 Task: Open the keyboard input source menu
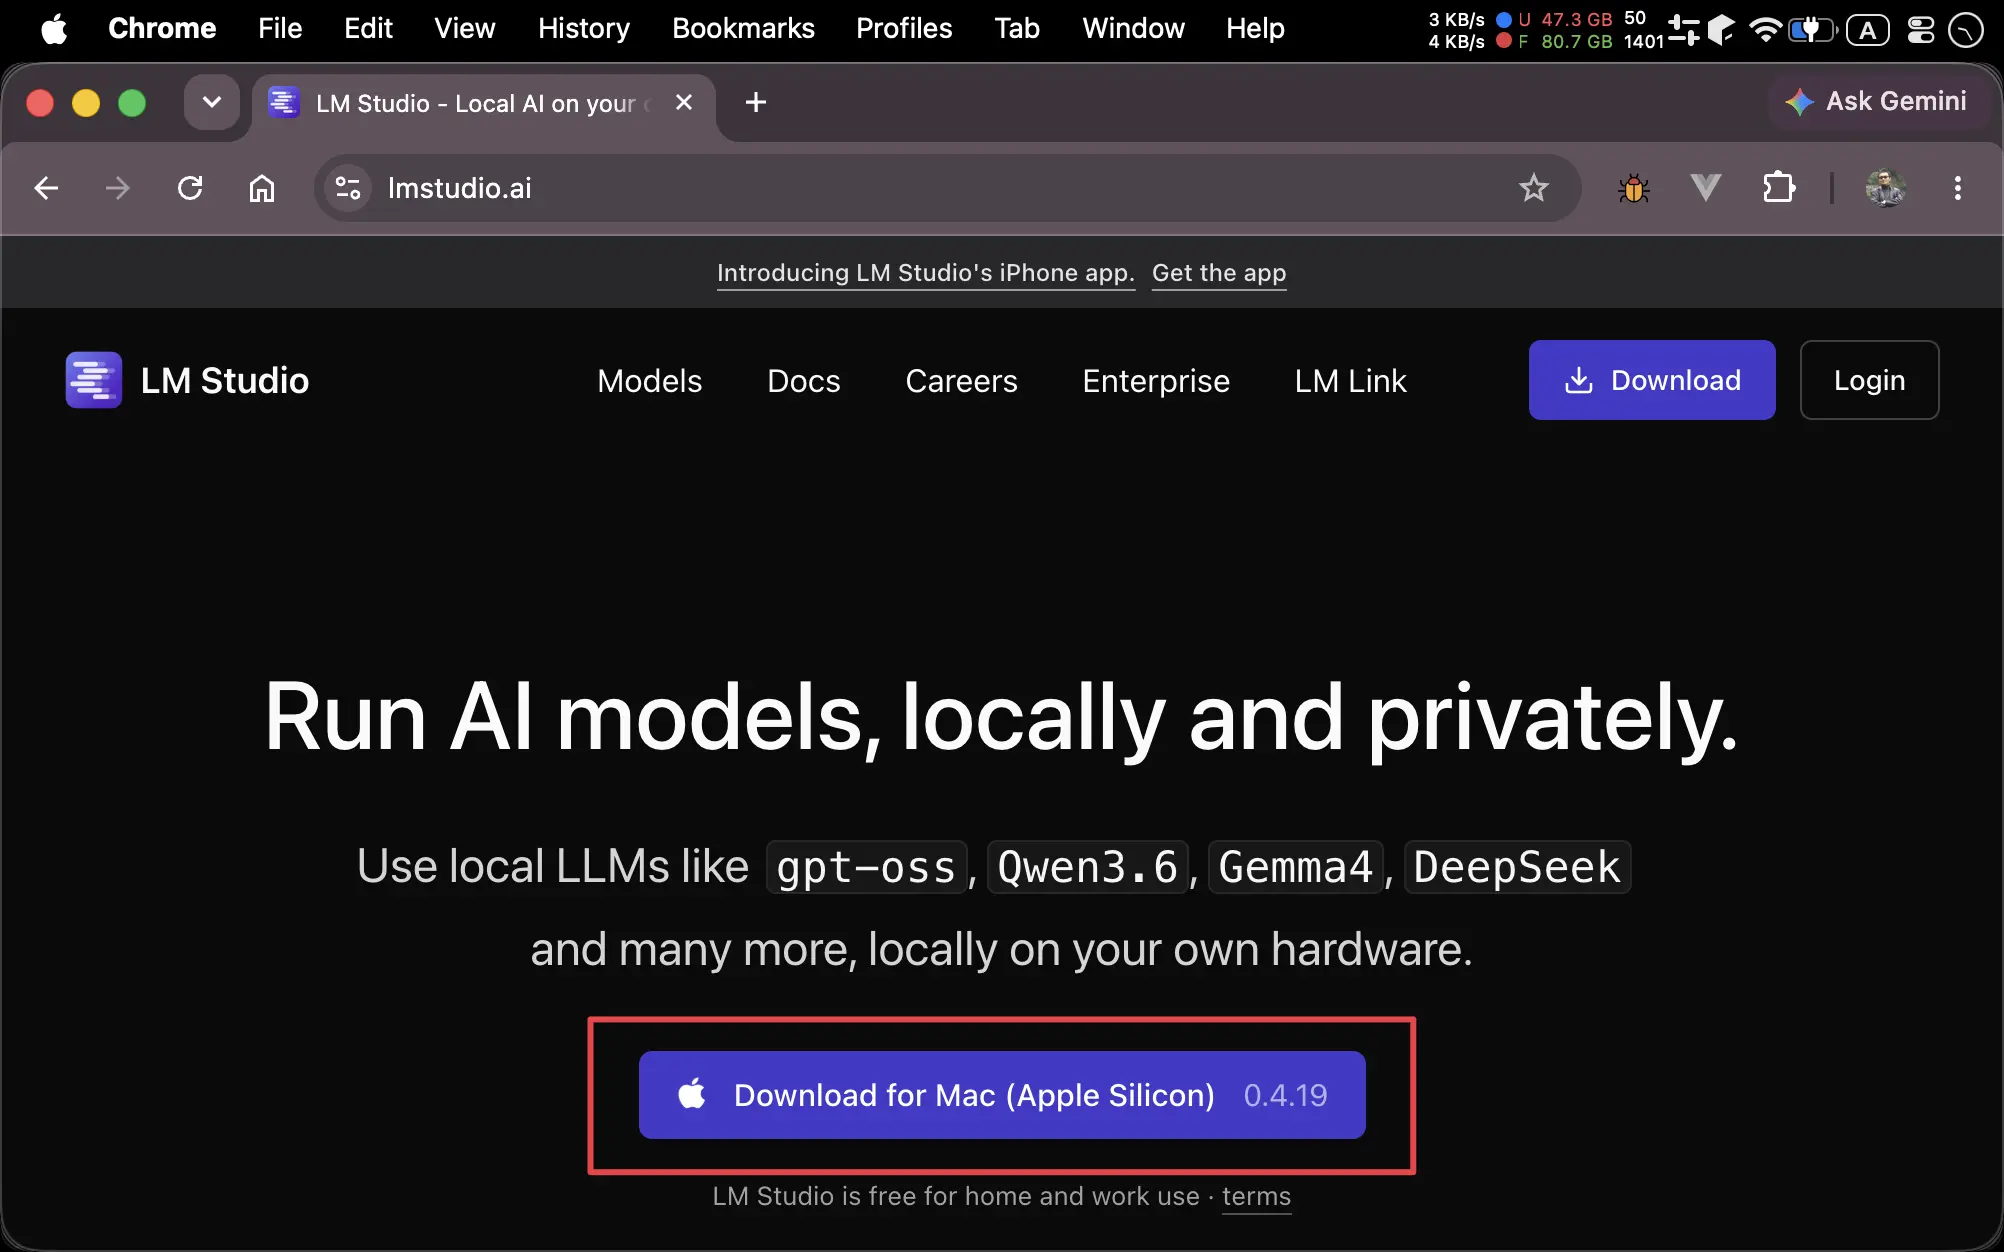1868,29
